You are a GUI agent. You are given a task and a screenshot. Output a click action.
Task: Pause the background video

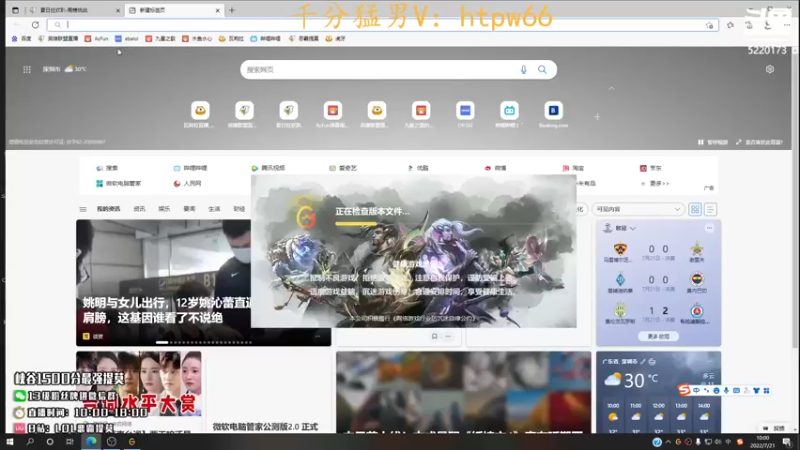713,142
